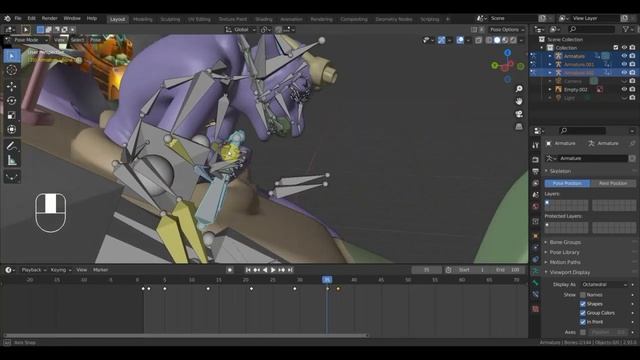Open the Bone Constraints properties tab
Image resolution: width=640 pixels, height=360 pixels.
click(x=536, y=294)
